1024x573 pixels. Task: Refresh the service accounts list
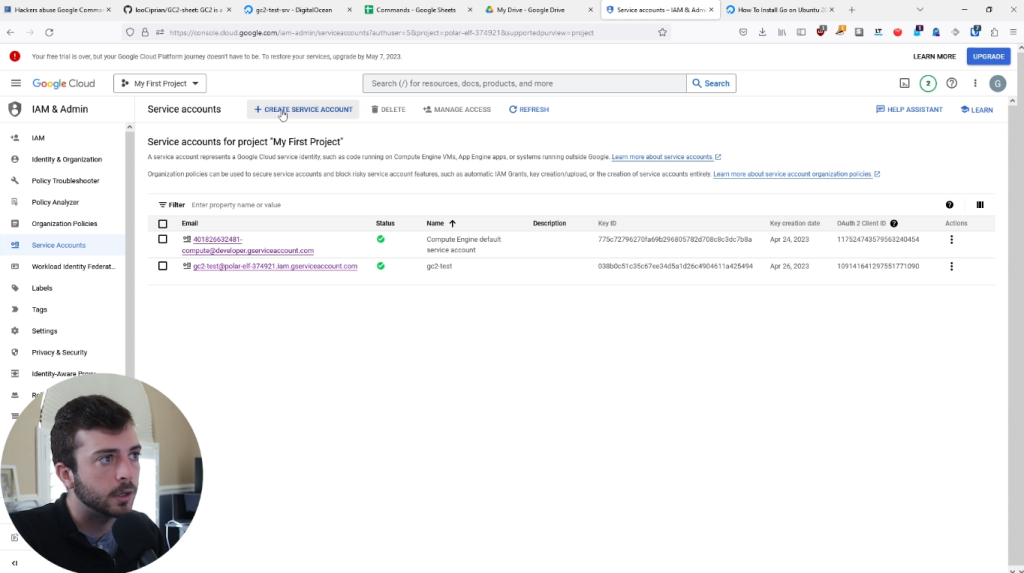click(529, 109)
